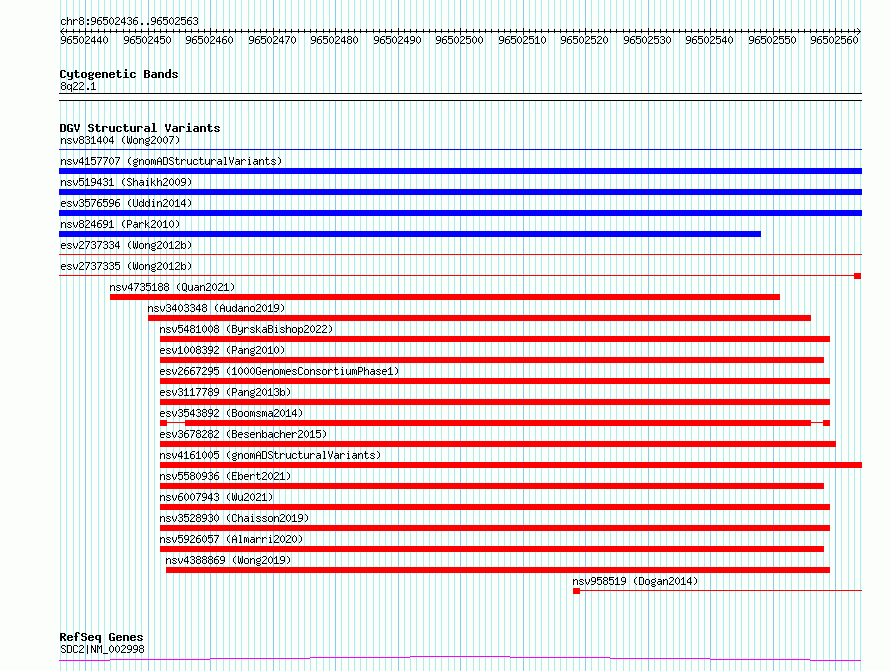Click the esv1008392 (Pang2010) label

(x=222, y=350)
